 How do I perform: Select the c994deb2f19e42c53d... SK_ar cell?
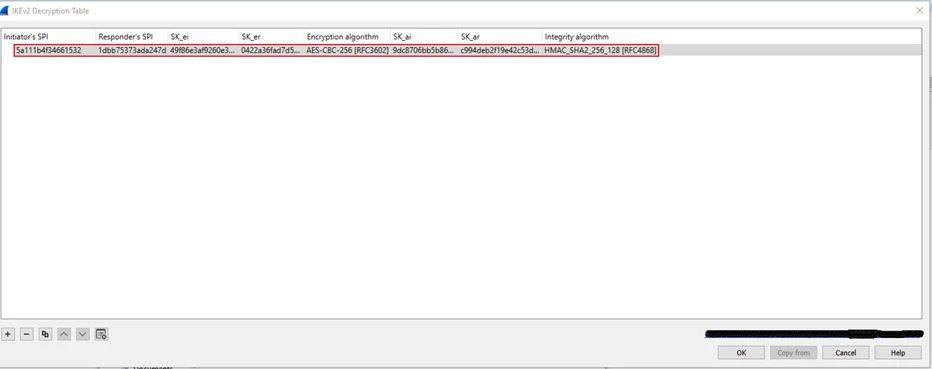point(500,51)
